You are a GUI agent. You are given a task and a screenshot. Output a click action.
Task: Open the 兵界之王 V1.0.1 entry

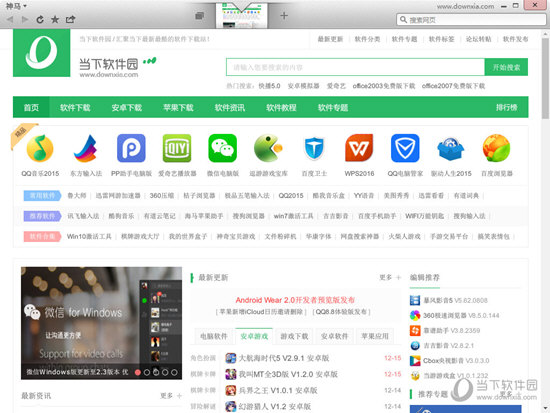point(278,390)
